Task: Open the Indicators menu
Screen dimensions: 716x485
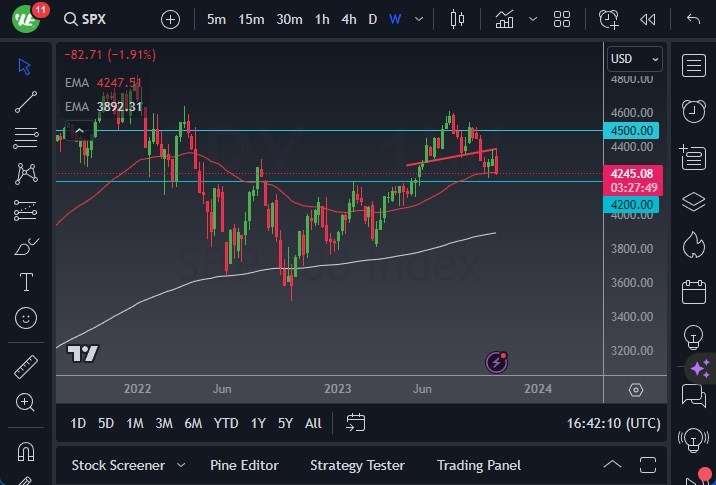Action: [505, 20]
